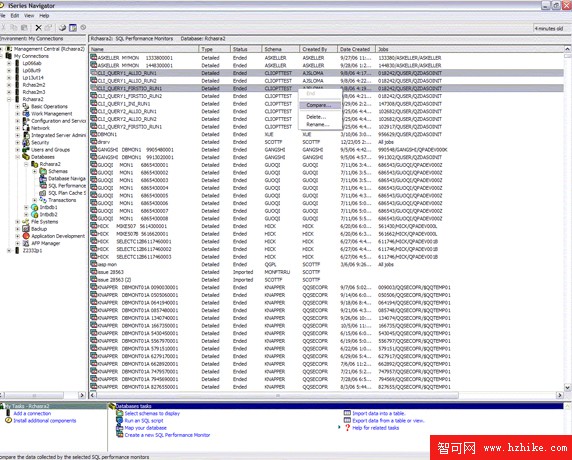Click the SQL Plan Cache icon

coord(43,193)
